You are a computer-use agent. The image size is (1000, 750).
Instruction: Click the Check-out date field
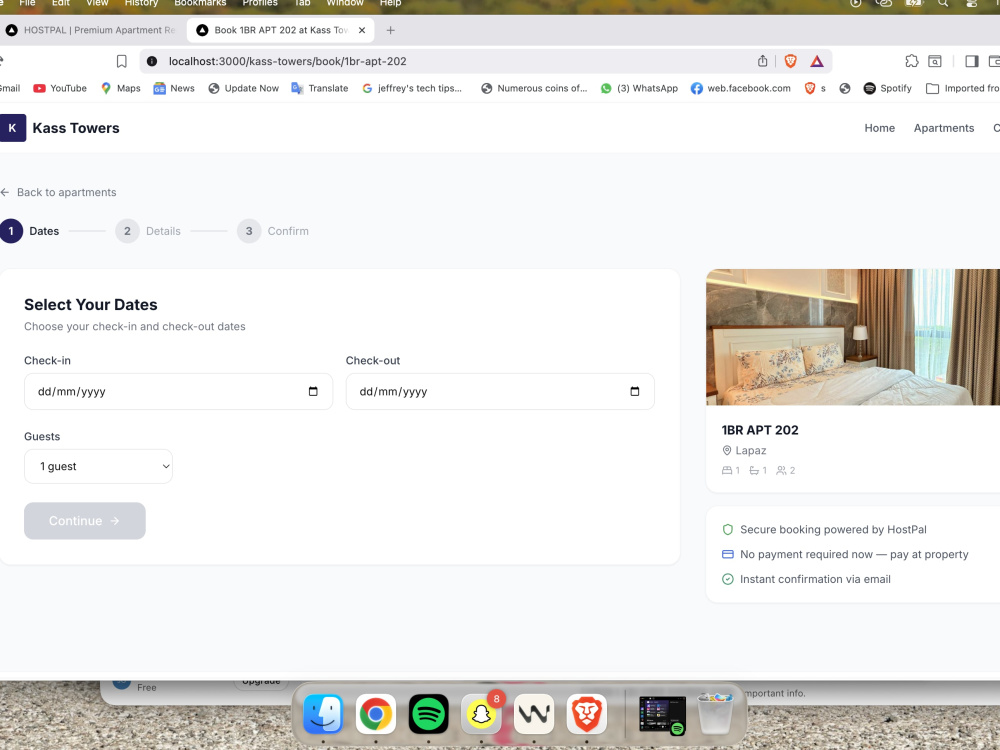coord(500,392)
